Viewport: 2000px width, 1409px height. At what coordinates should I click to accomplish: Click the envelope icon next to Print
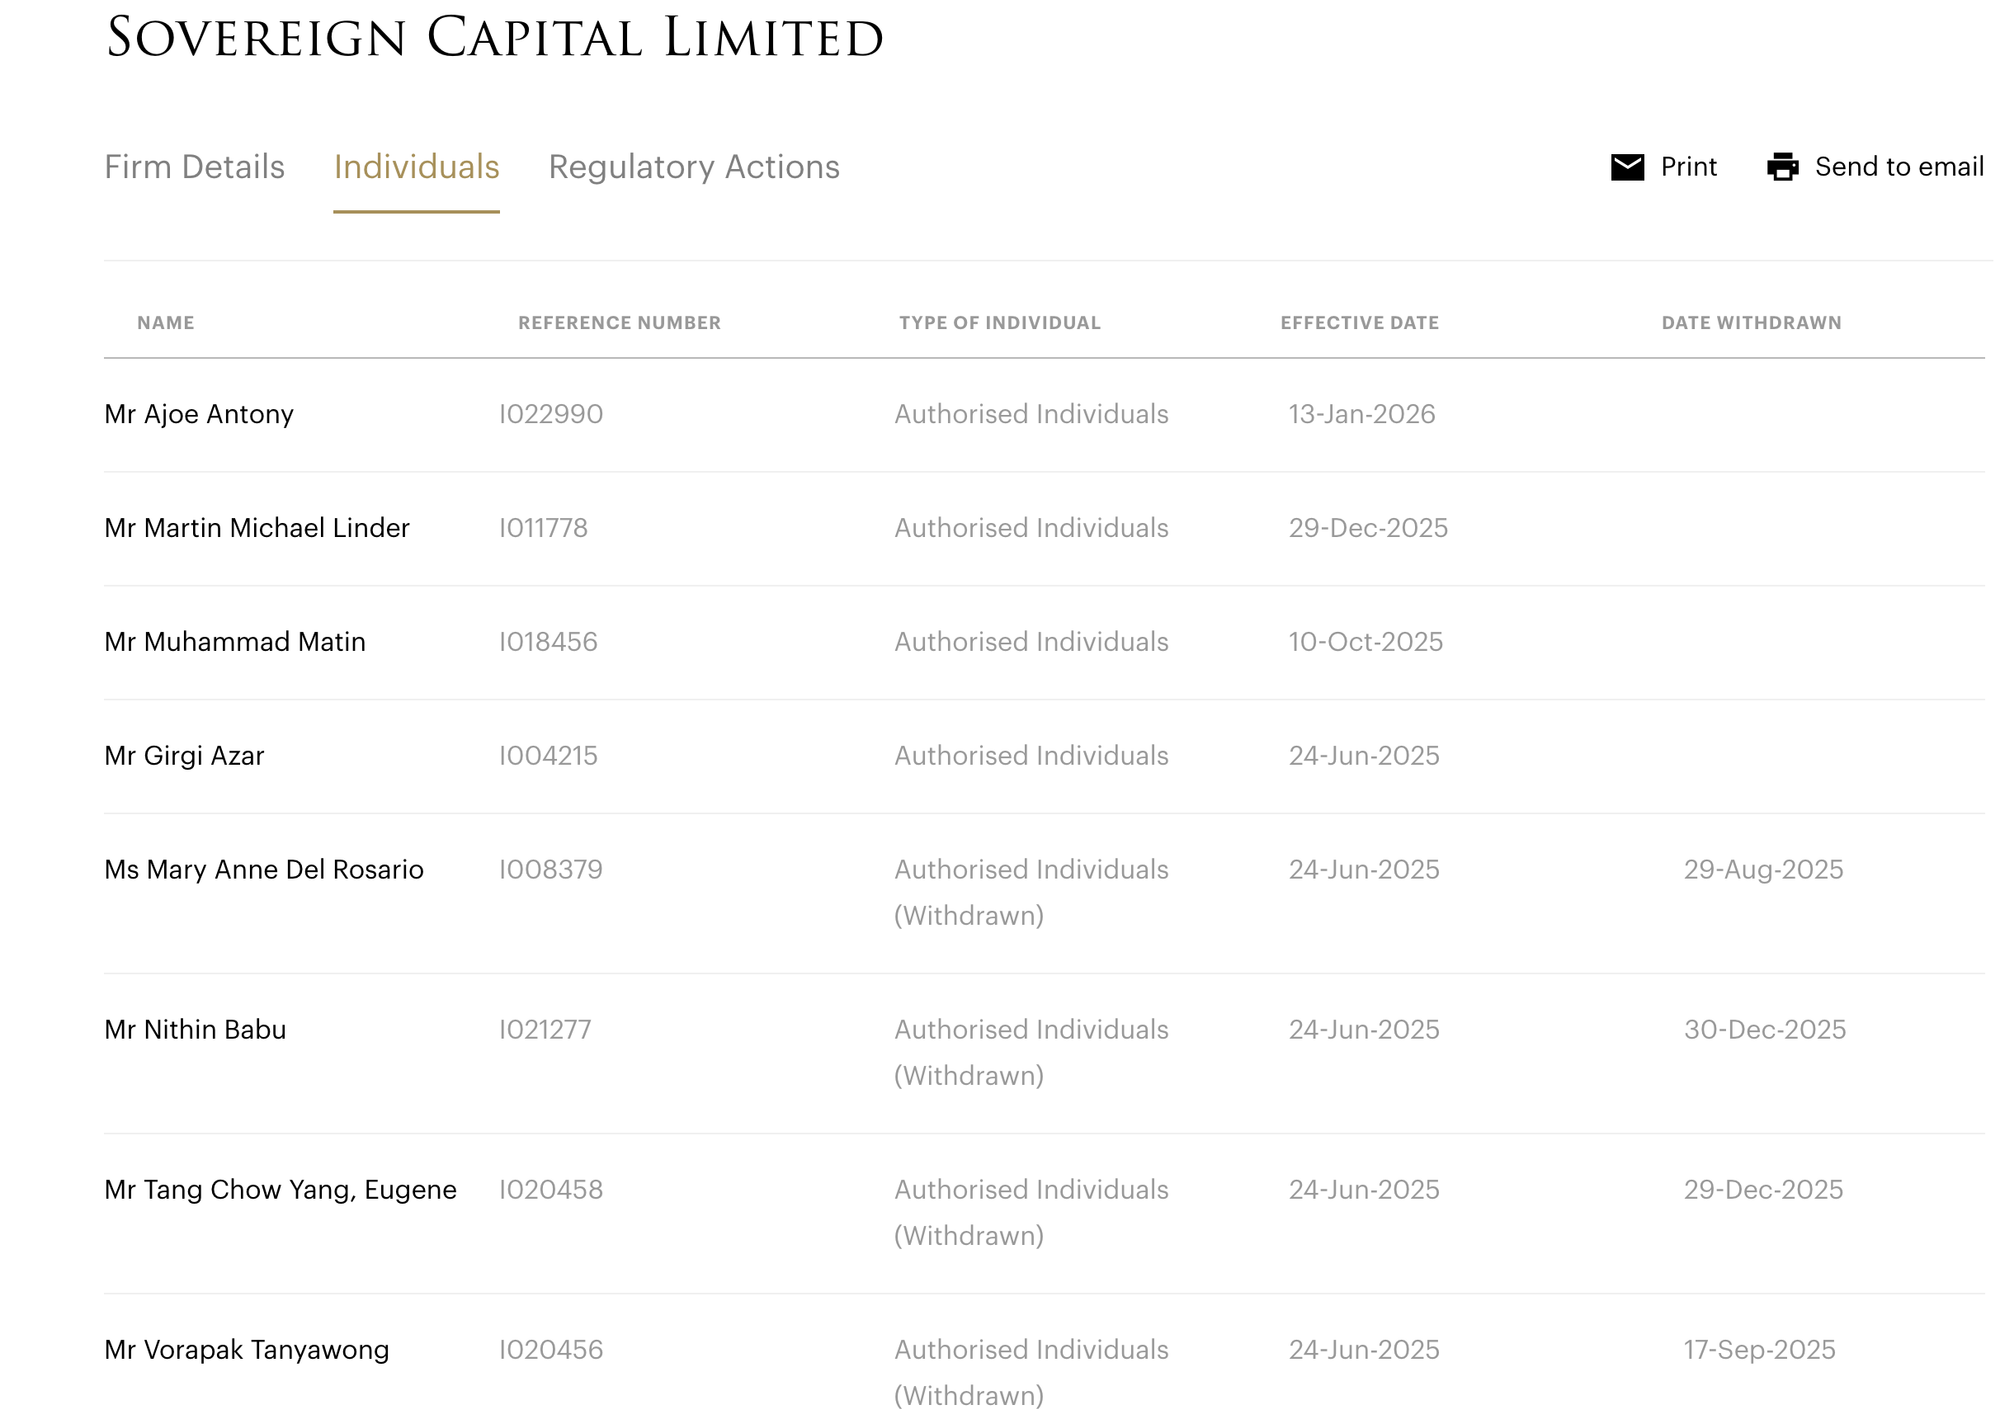coord(1627,167)
